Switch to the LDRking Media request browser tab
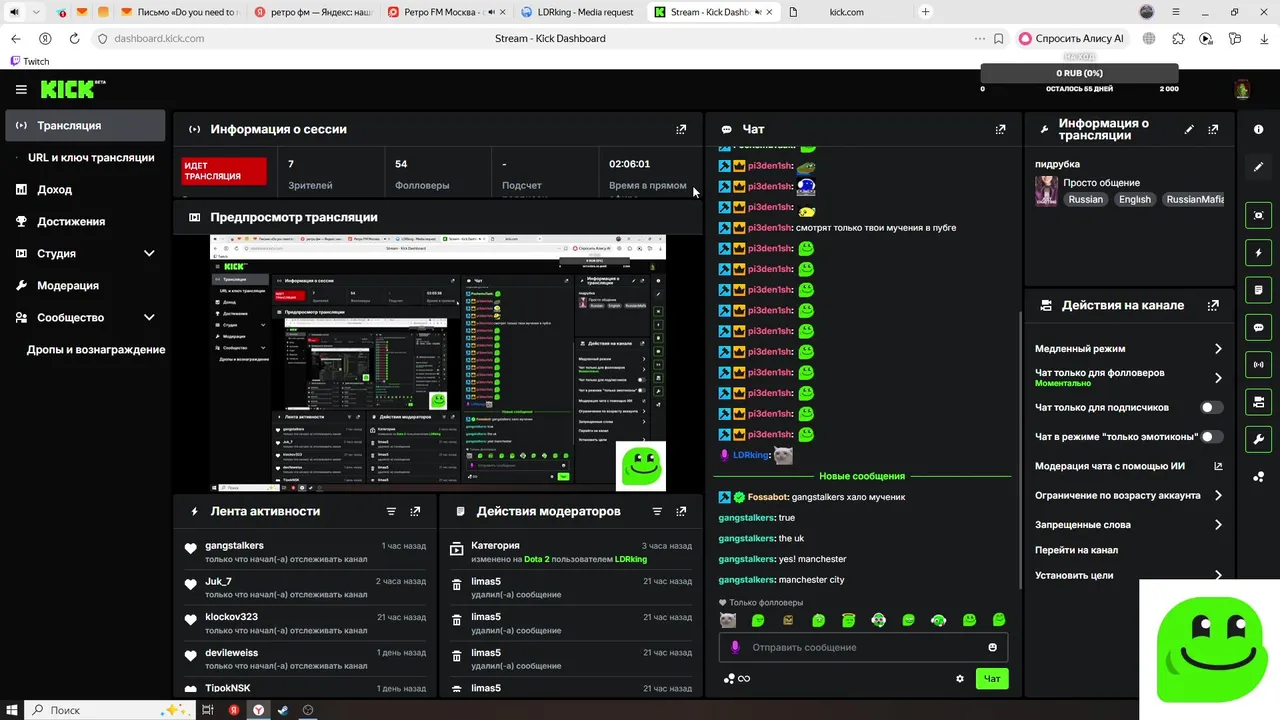This screenshot has width=1280, height=720. (577, 12)
